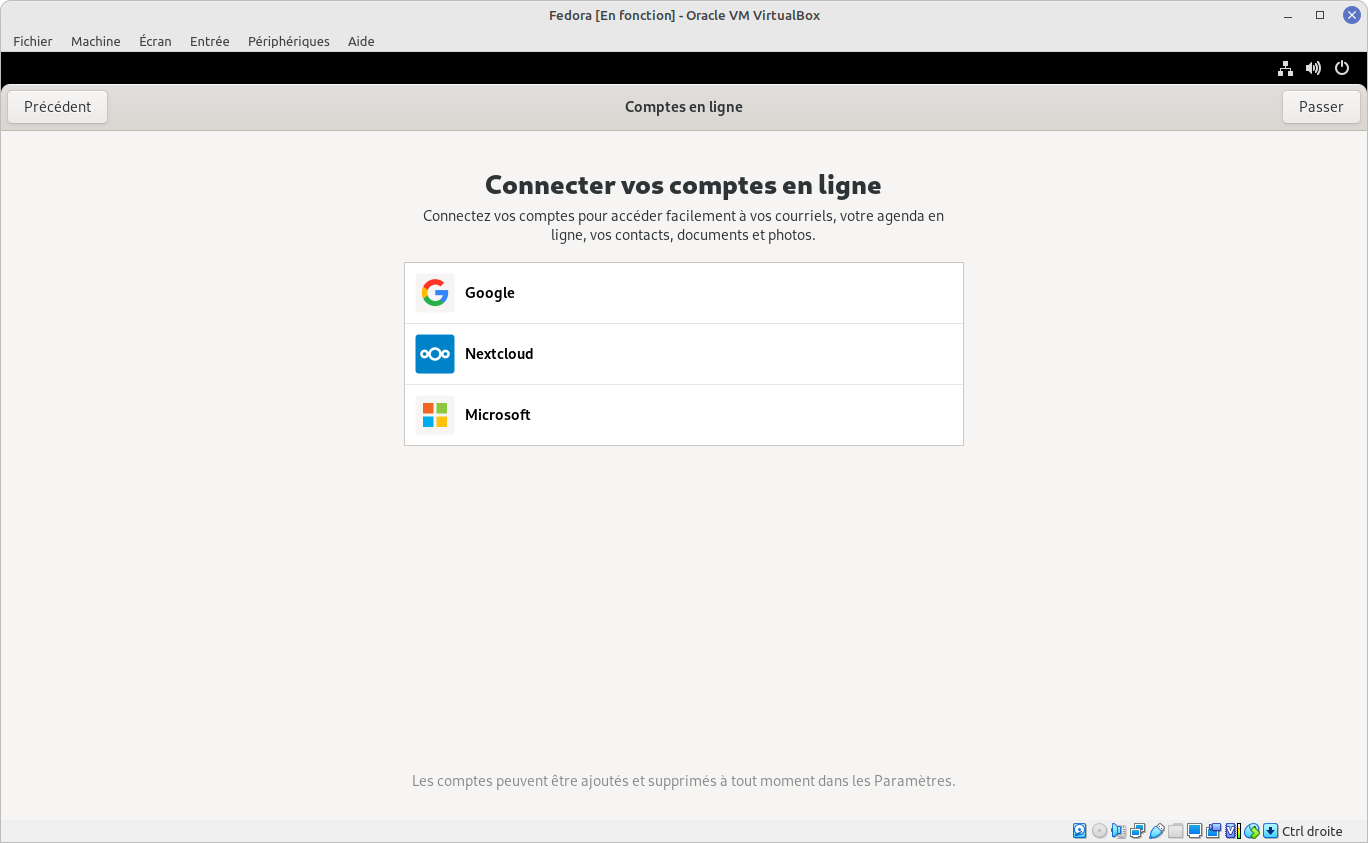
Task: Click the 'Ctrl droite' host key label
Action: coord(1312,831)
